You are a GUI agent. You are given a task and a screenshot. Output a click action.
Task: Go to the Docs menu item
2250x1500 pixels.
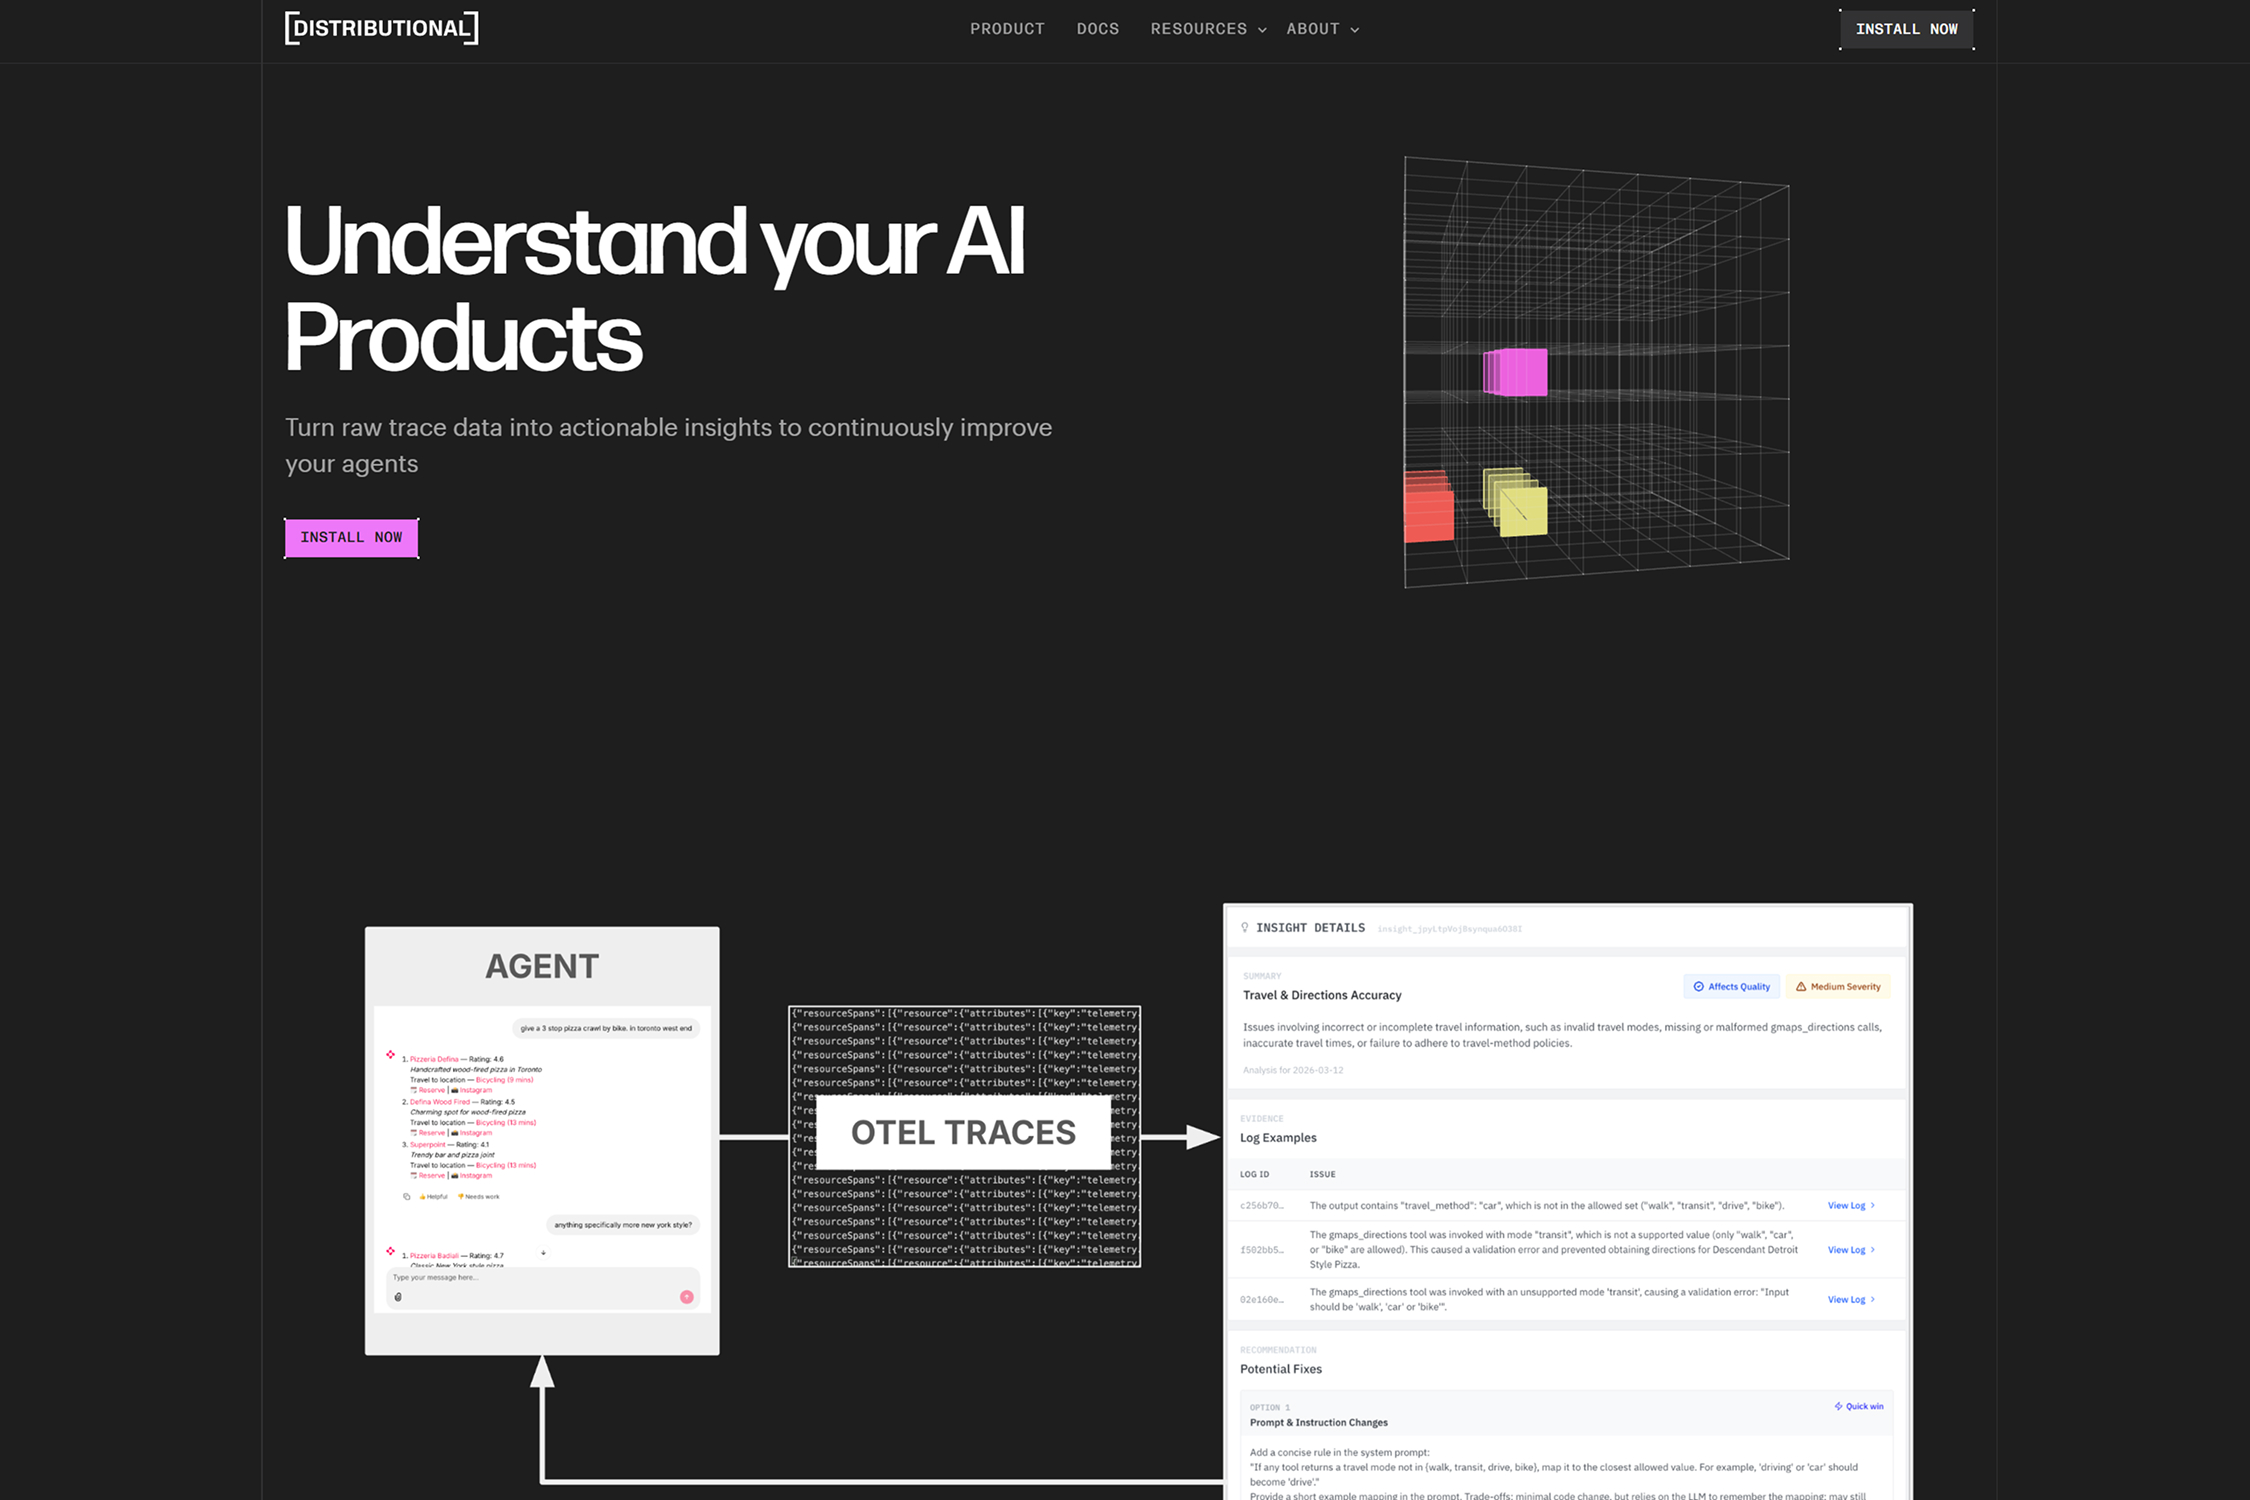tap(1097, 29)
